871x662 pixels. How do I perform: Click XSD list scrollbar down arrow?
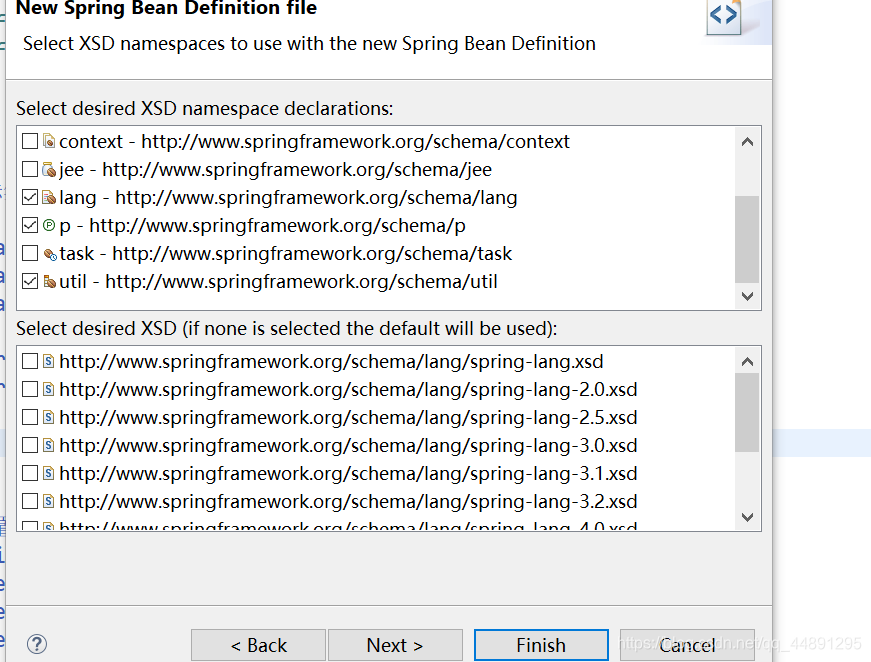click(x=747, y=517)
